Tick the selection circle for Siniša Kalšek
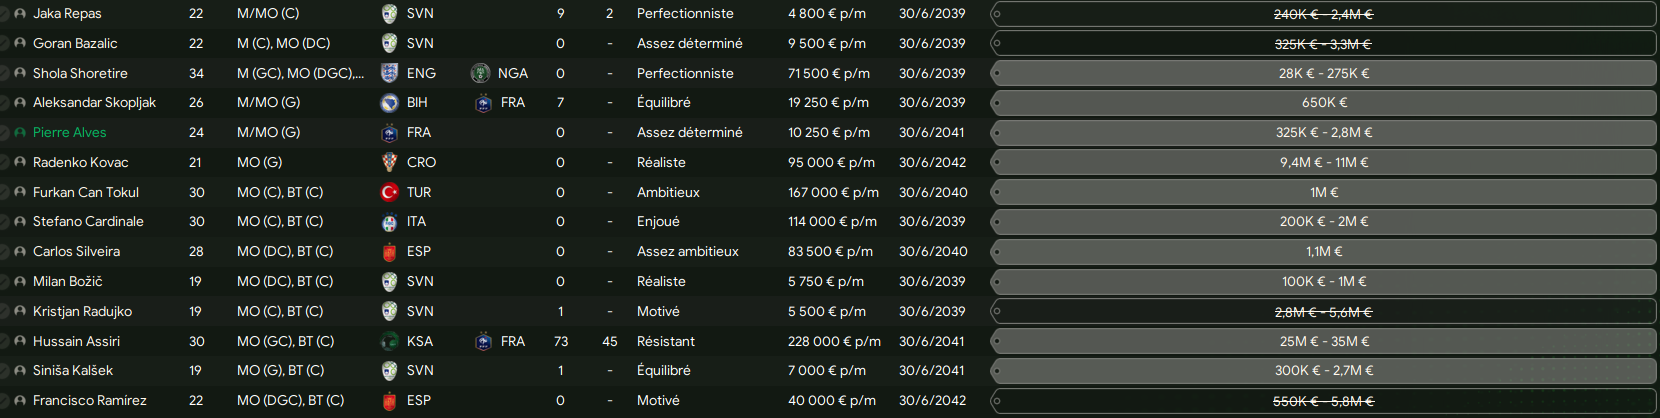This screenshot has width=1660, height=418. pyautogui.click(x=4, y=371)
